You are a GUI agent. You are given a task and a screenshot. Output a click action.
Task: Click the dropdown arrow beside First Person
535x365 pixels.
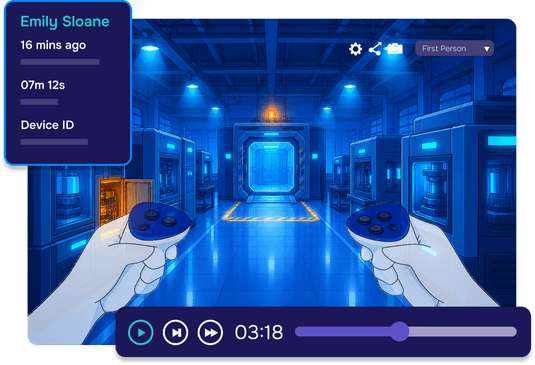pos(487,49)
